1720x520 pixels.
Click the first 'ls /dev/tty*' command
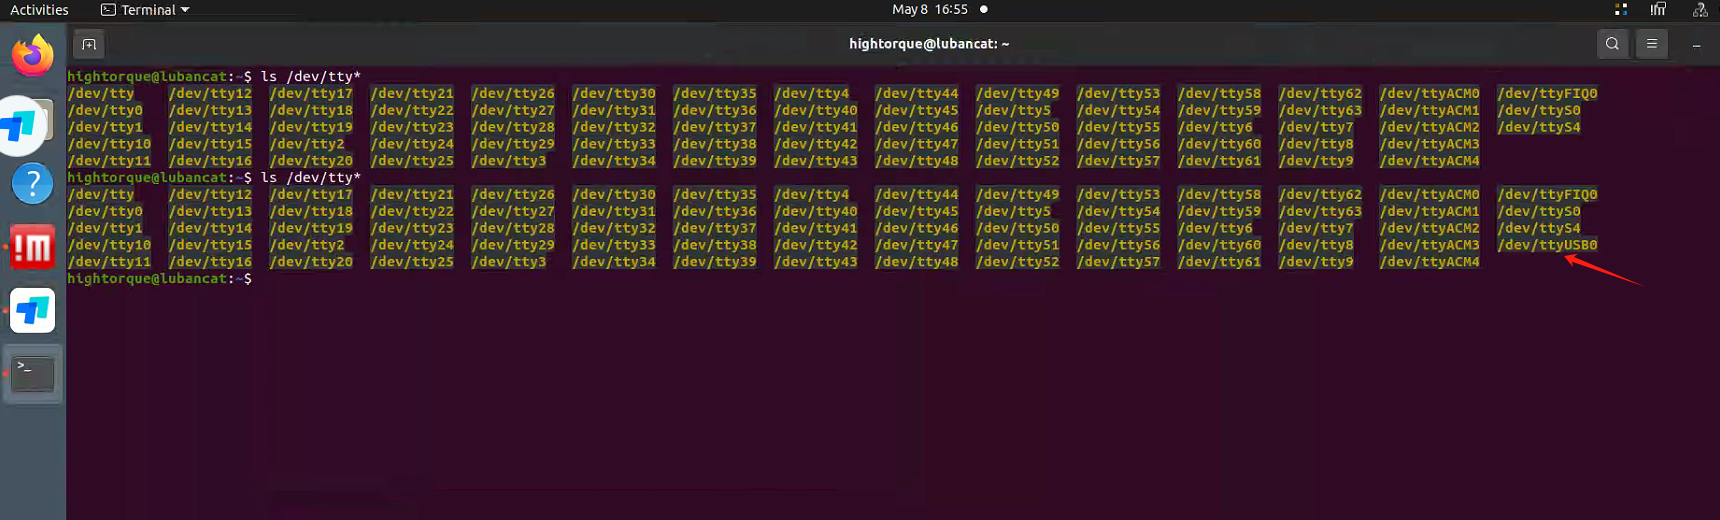pos(311,76)
